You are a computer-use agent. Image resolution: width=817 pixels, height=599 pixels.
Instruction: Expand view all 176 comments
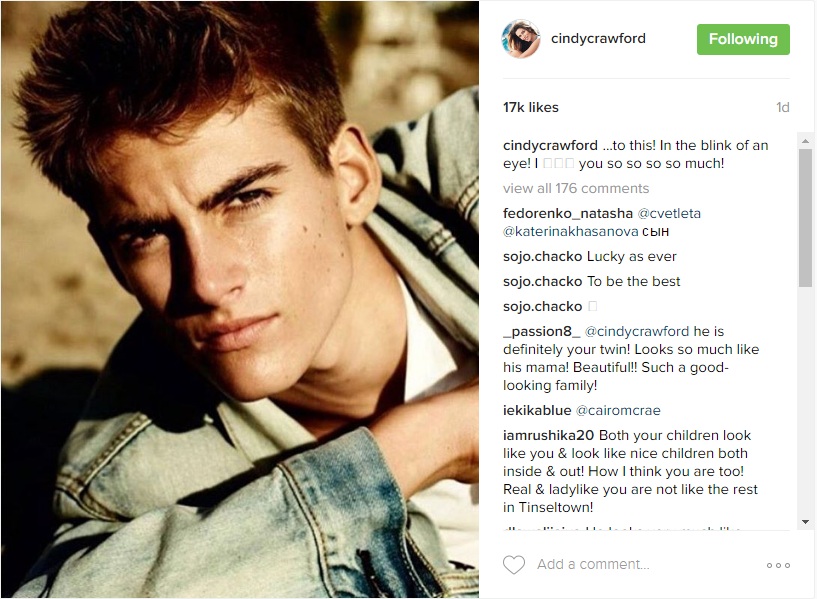click(x=576, y=188)
